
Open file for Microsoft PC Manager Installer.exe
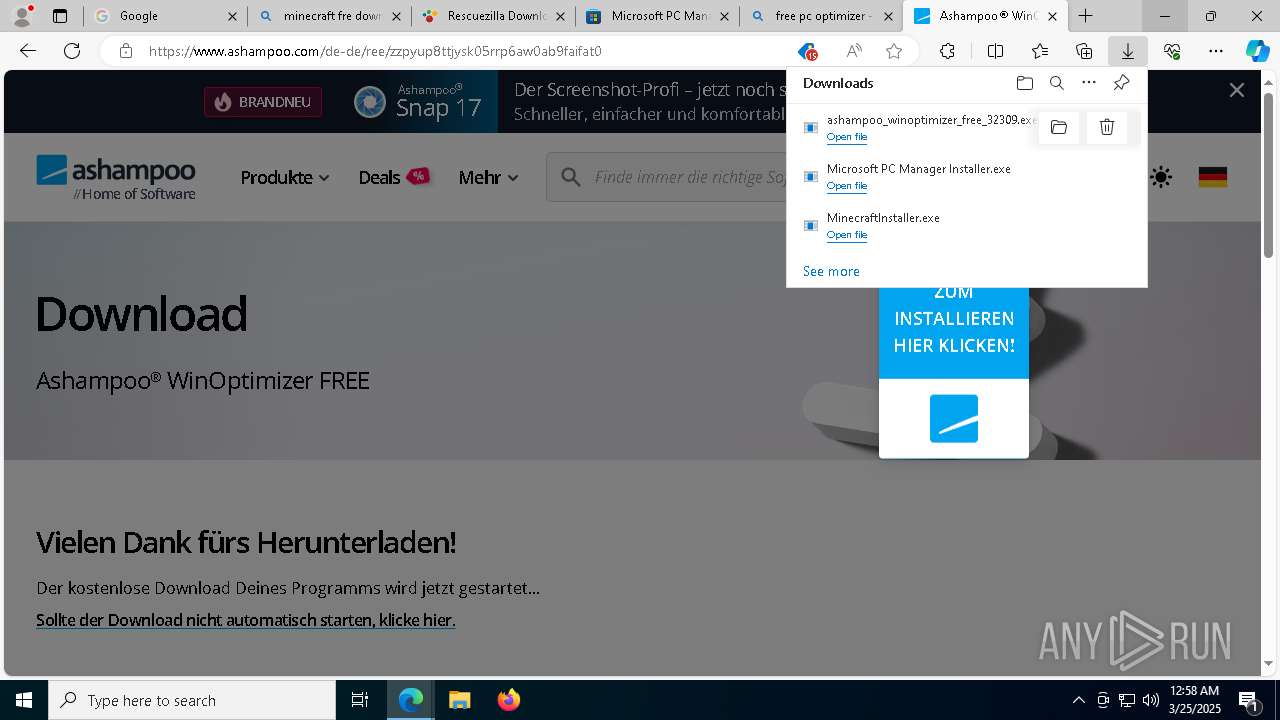click(846, 186)
